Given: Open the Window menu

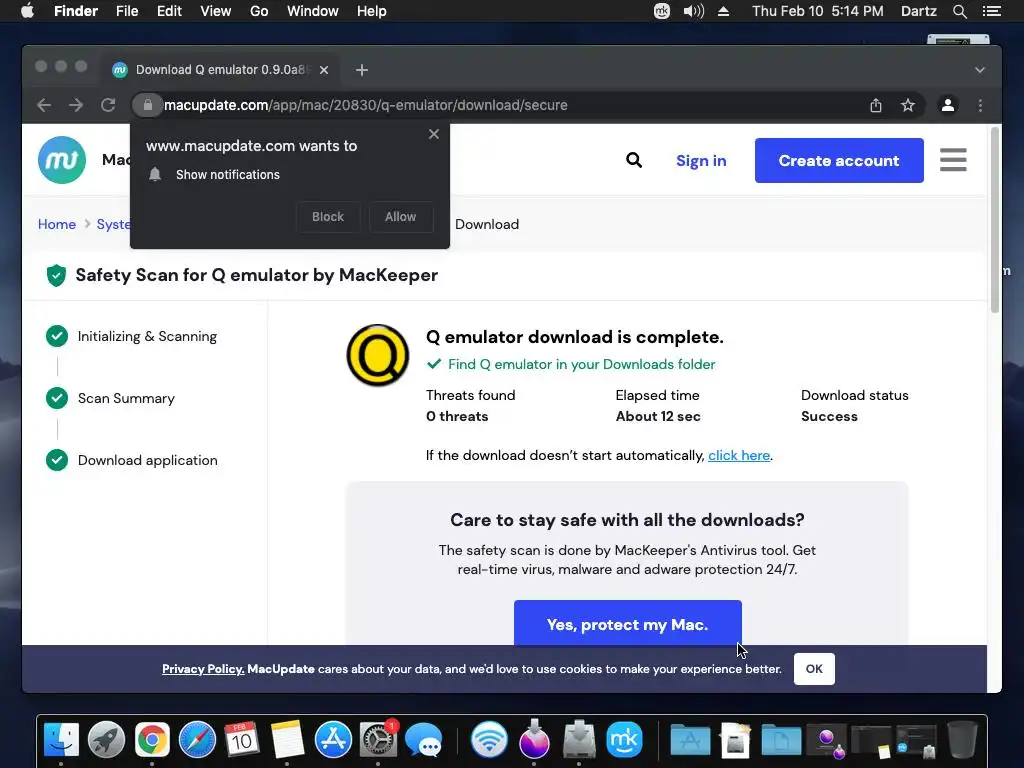Looking at the screenshot, I should pos(313,11).
